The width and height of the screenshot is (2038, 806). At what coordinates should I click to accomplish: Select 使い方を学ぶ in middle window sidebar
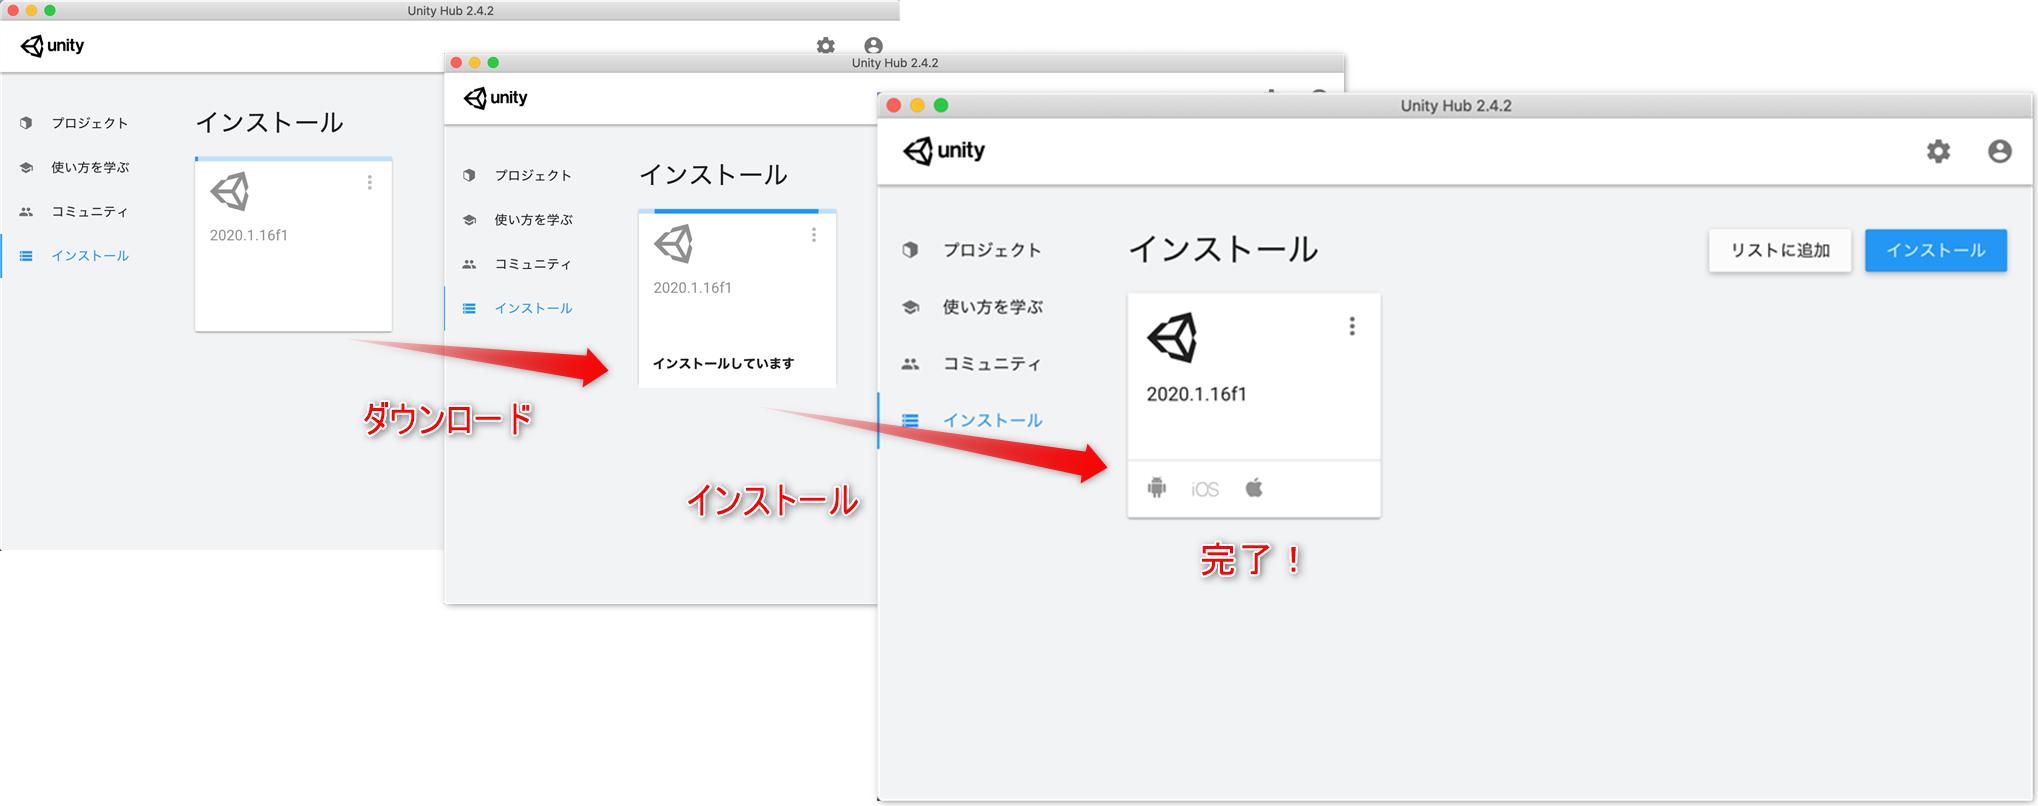(533, 220)
